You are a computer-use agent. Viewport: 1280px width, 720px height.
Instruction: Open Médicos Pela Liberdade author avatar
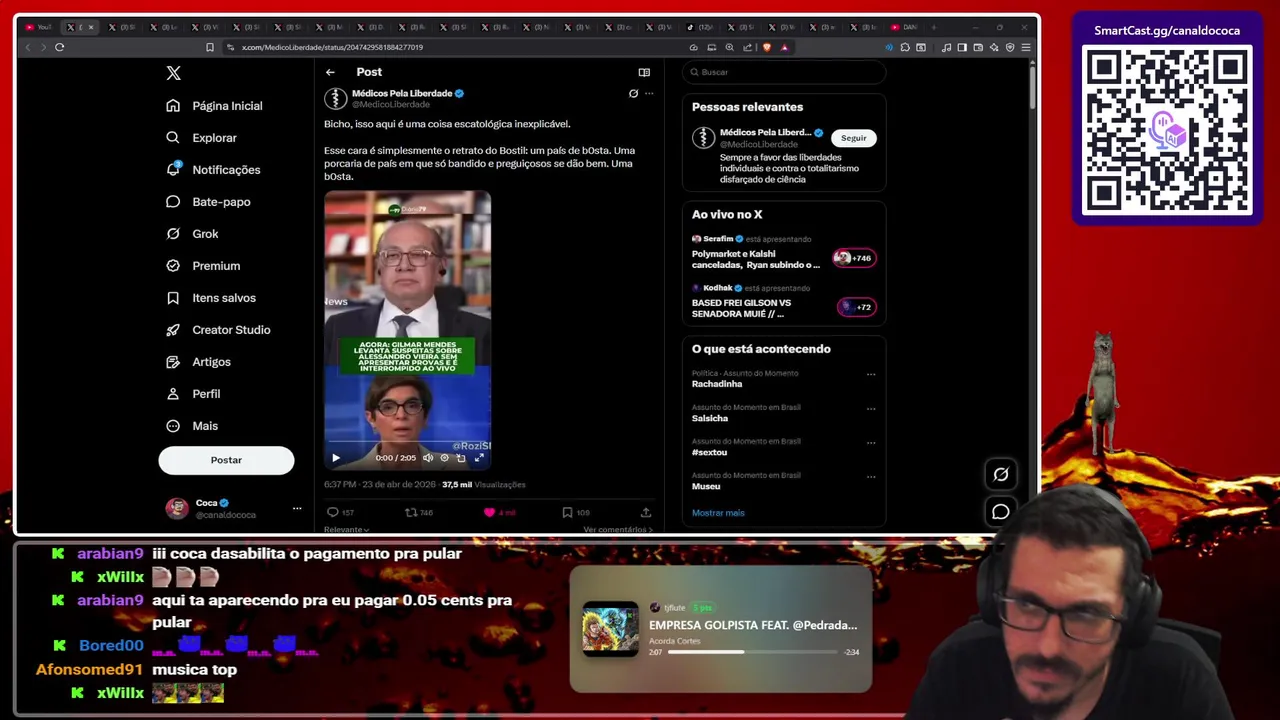tap(336, 98)
